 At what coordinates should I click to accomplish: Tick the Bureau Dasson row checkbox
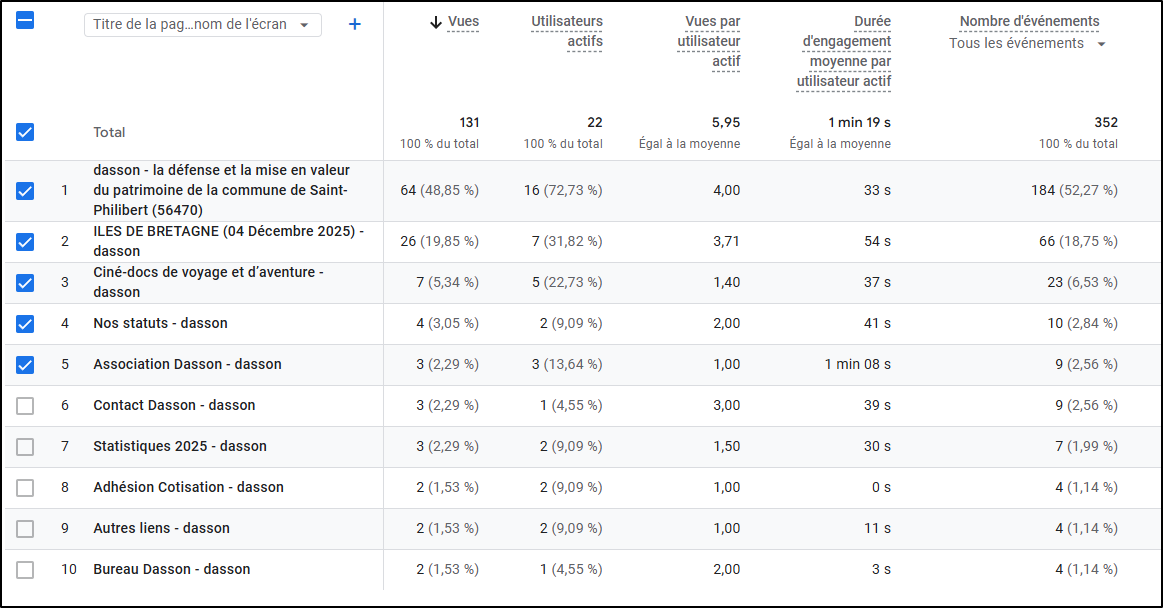pyautogui.click(x=25, y=569)
